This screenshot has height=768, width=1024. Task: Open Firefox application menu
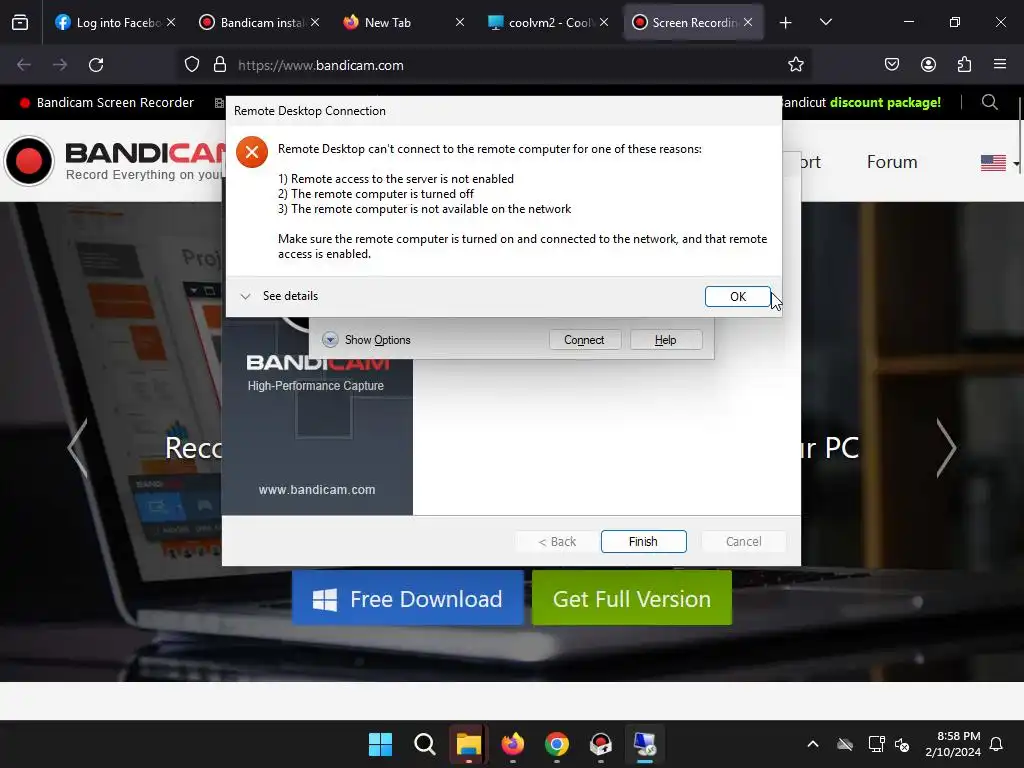[x=1000, y=64]
